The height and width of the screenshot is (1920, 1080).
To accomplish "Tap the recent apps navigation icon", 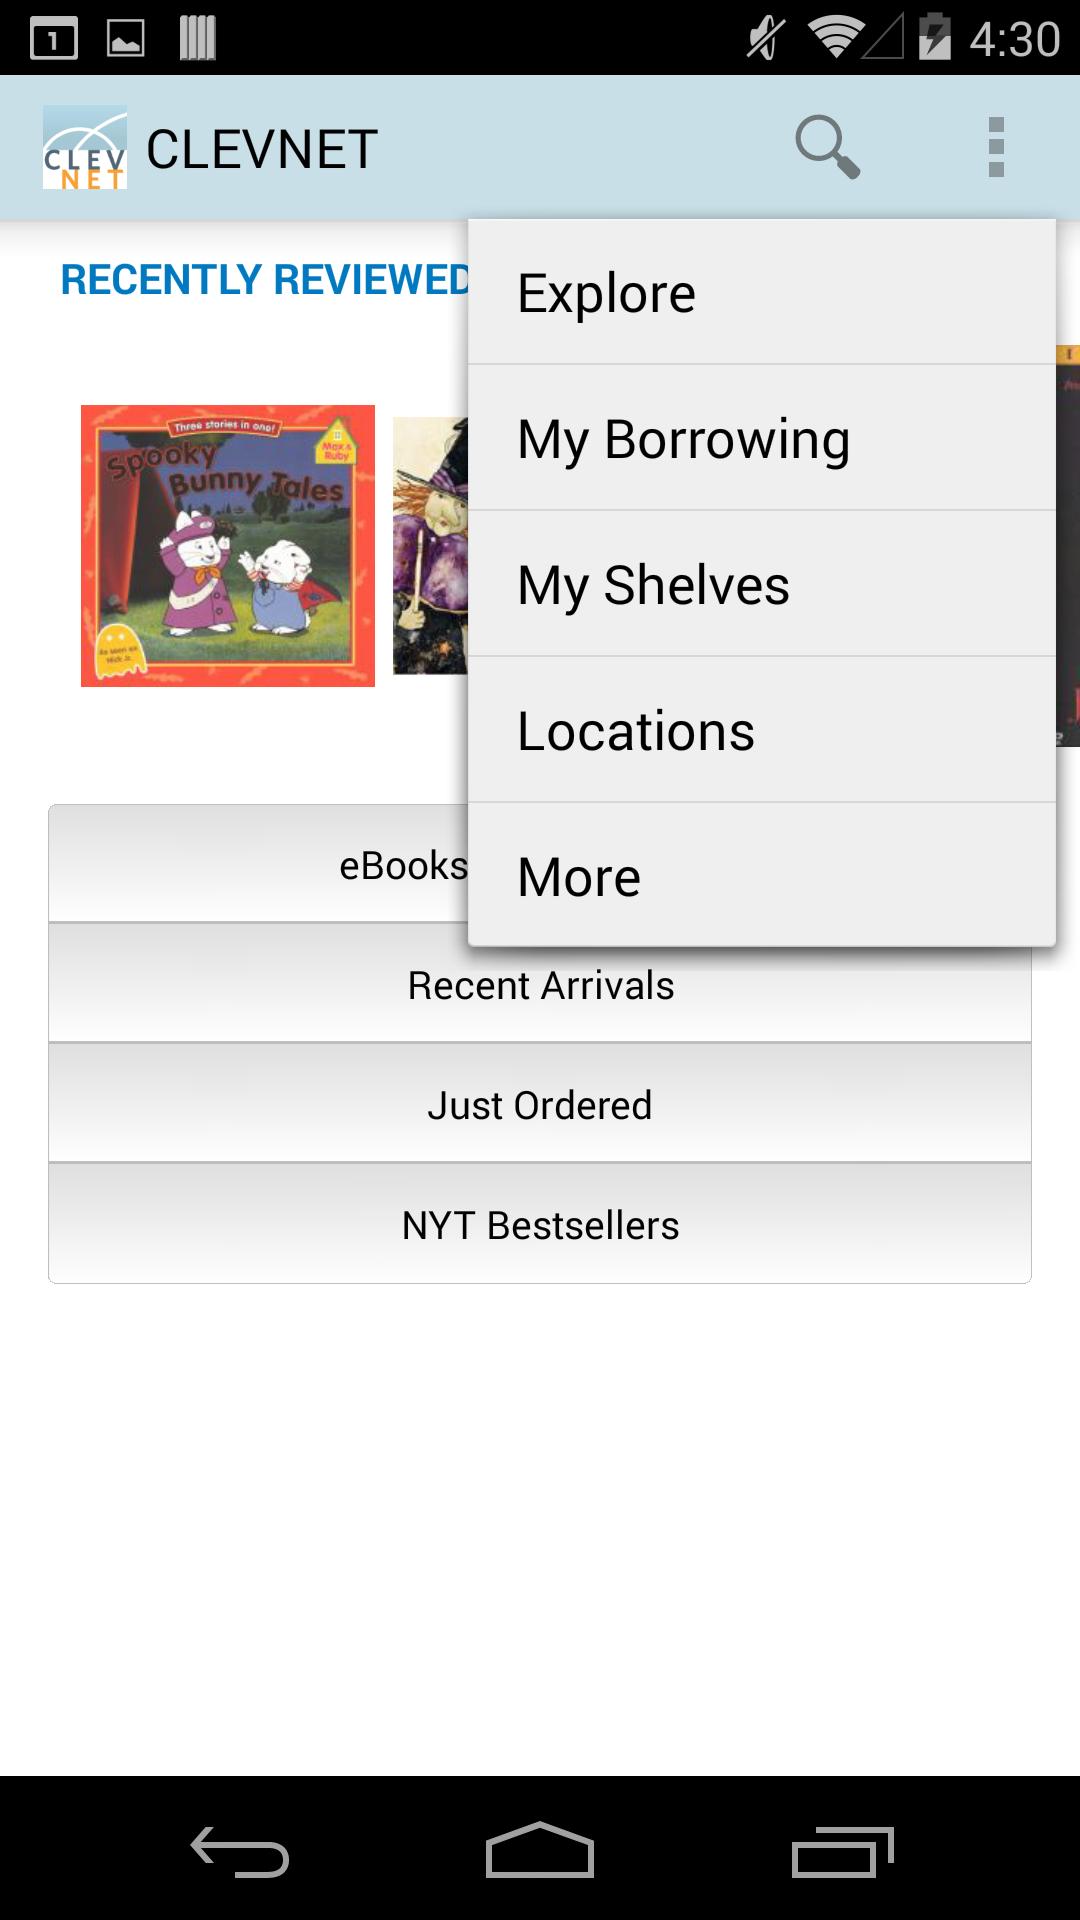I will (842, 1852).
